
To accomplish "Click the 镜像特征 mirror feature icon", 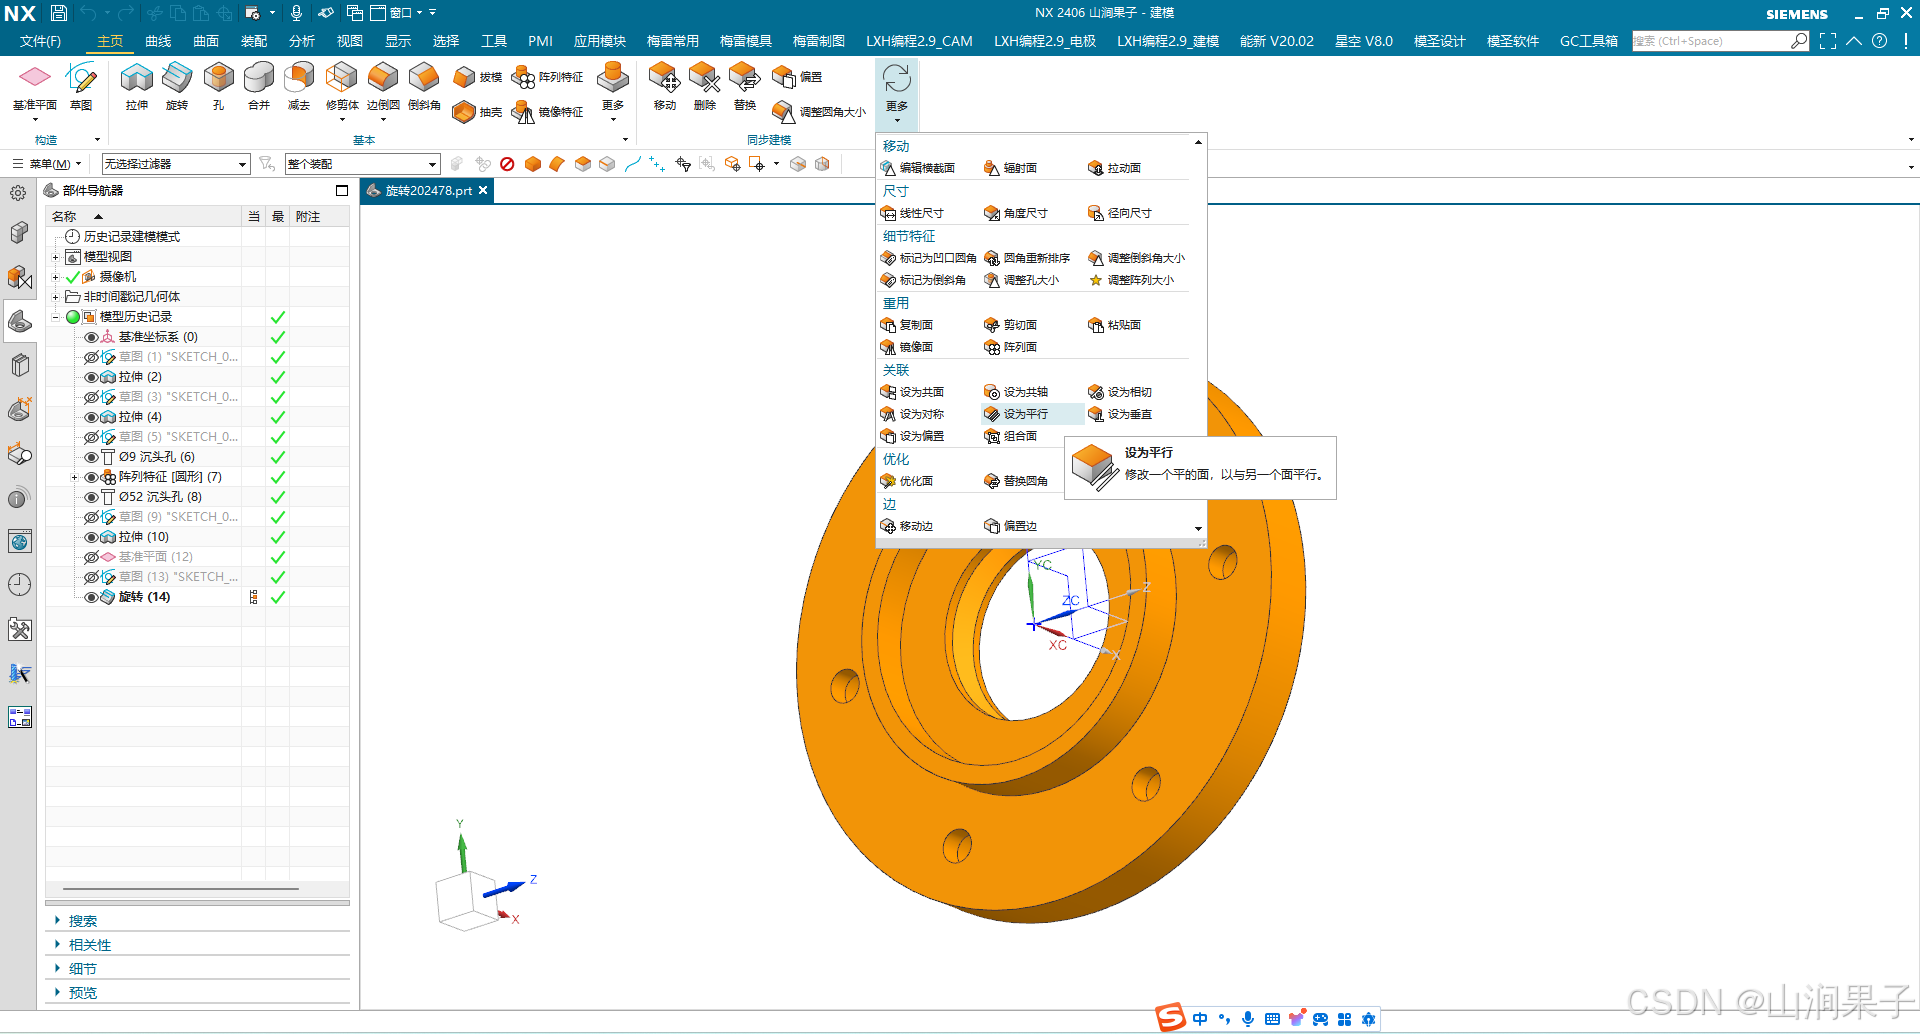I will [x=547, y=112].
